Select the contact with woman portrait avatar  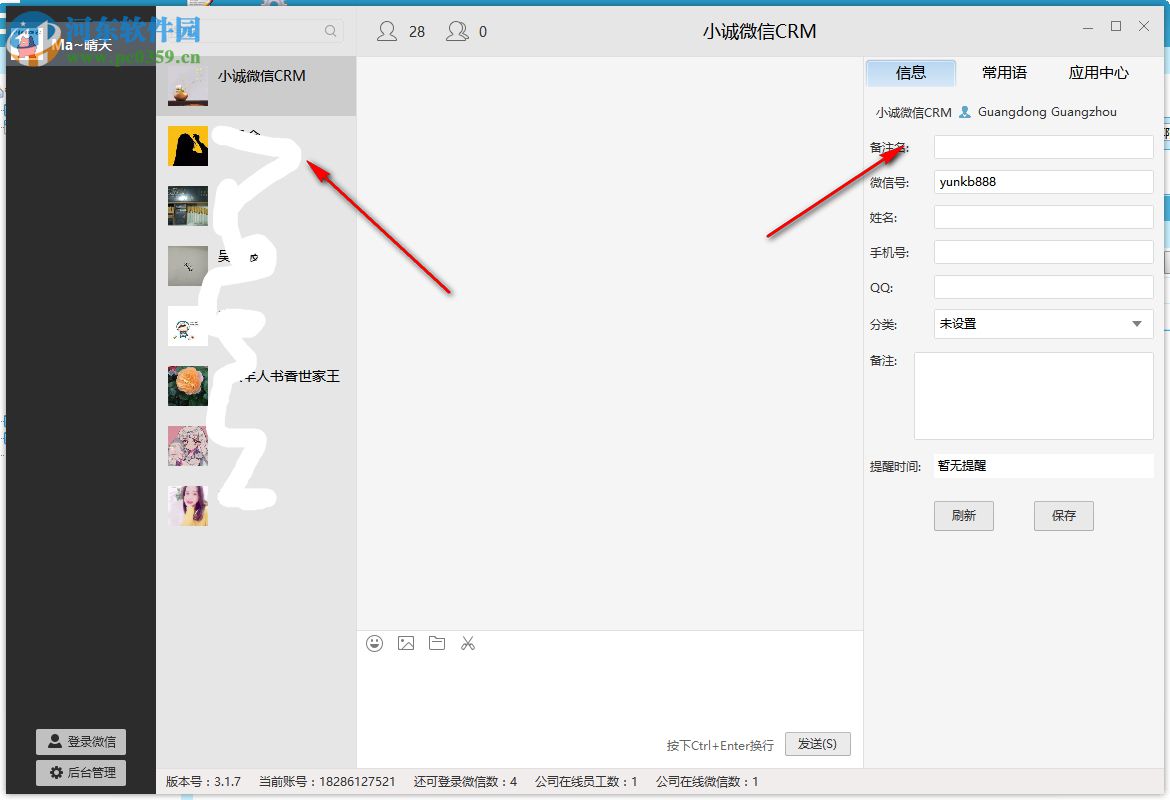click(x=188, y=506)
